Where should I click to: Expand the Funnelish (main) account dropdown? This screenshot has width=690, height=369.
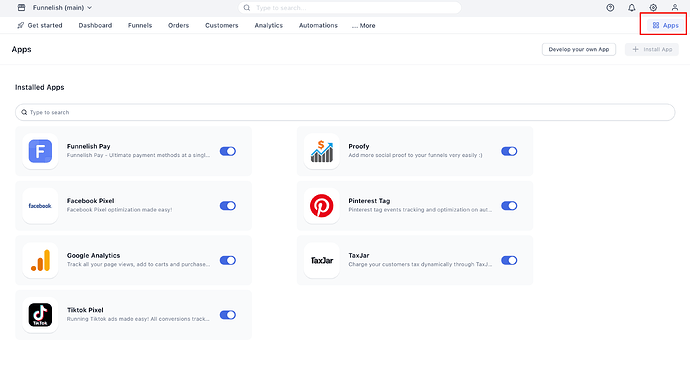coord(62,7)
